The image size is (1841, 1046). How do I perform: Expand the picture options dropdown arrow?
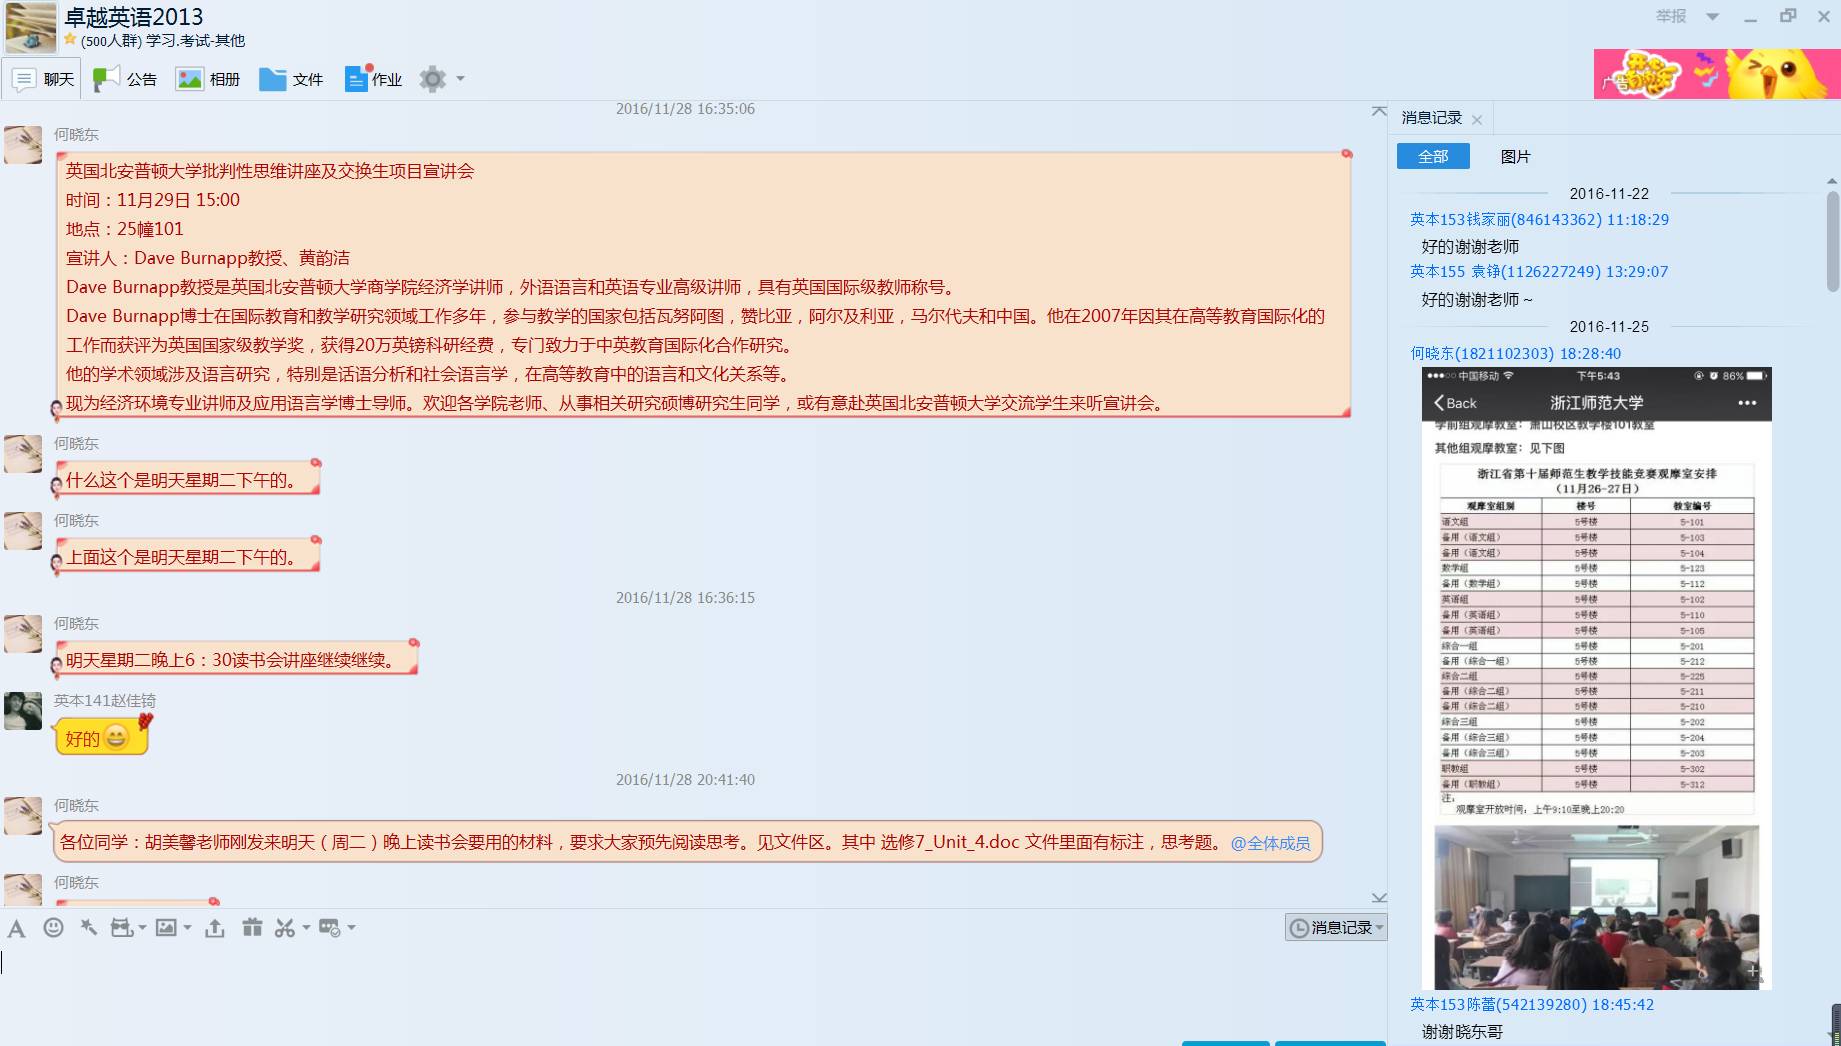coord(187,928)
